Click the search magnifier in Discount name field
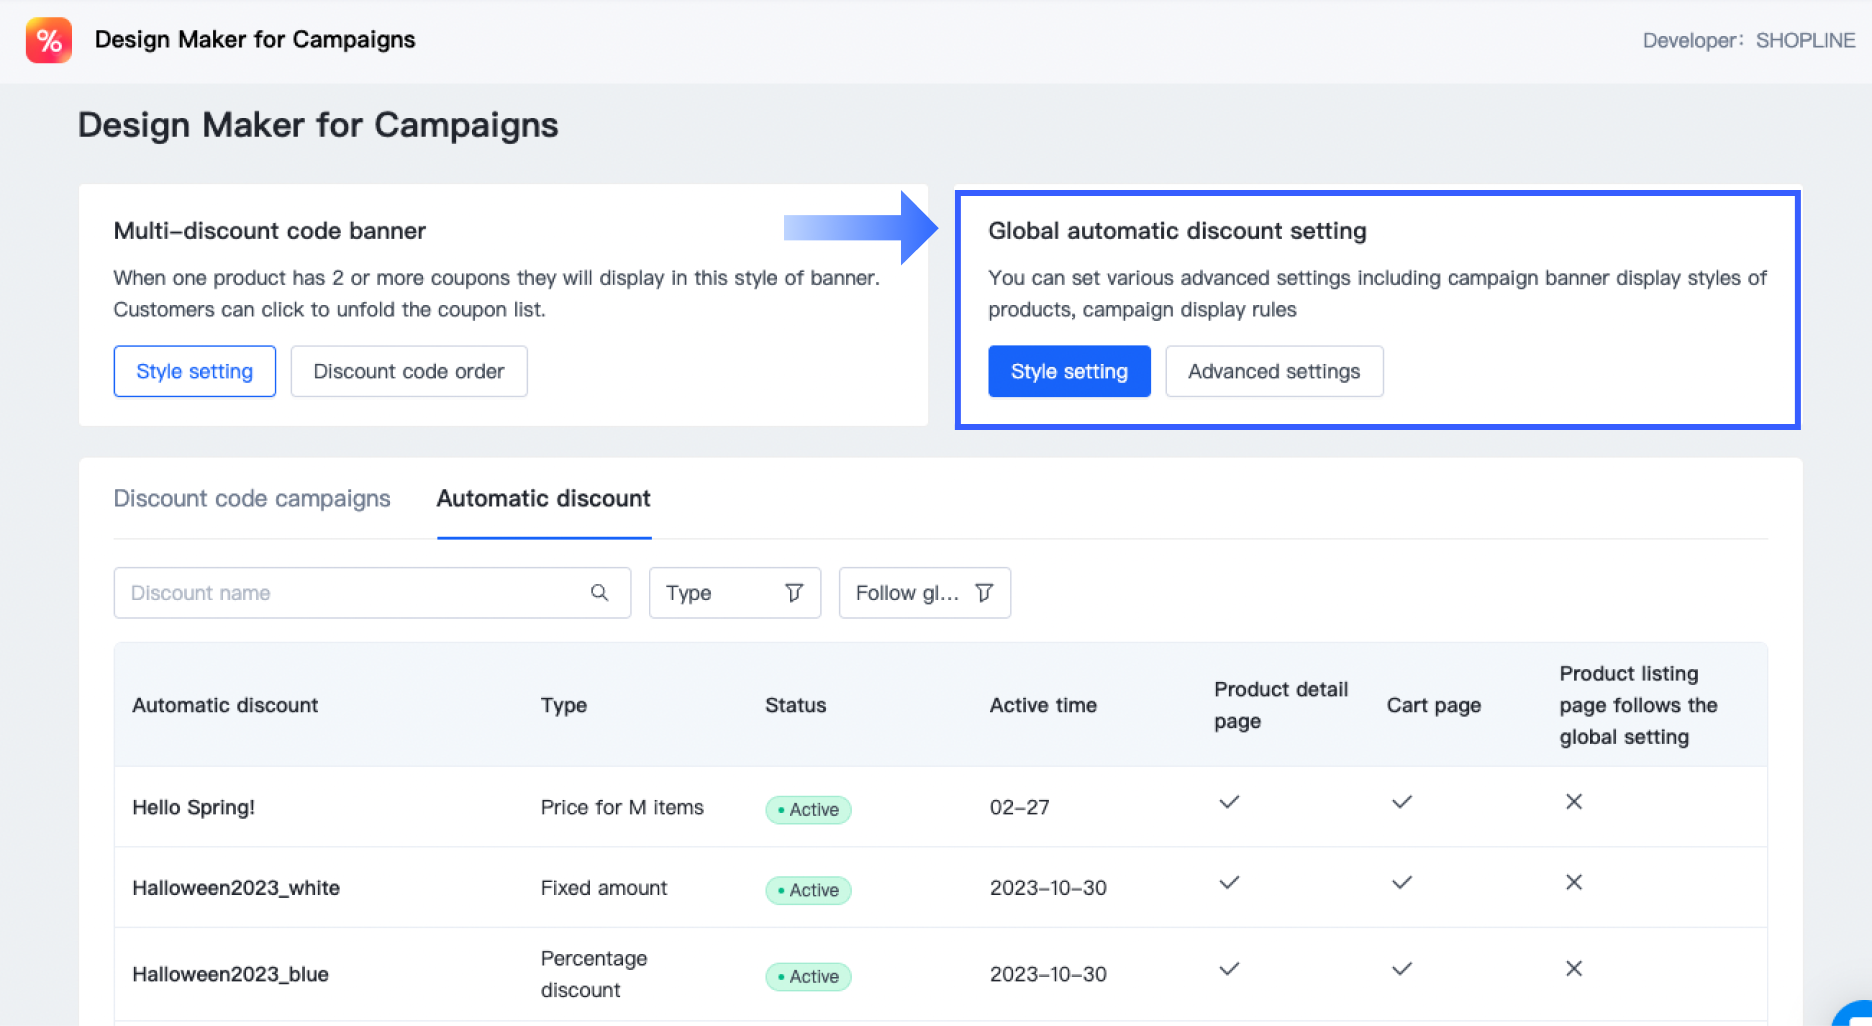Screen dimensions: 1872x1026 pos(599,593)
